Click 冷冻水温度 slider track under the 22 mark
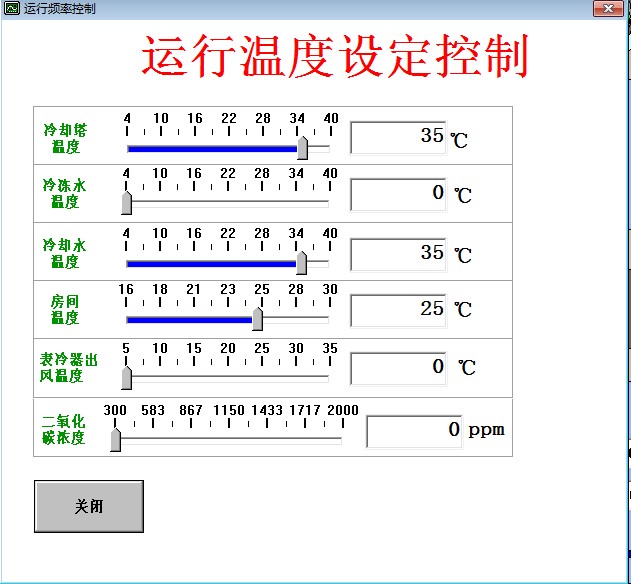 coord(228,203)
